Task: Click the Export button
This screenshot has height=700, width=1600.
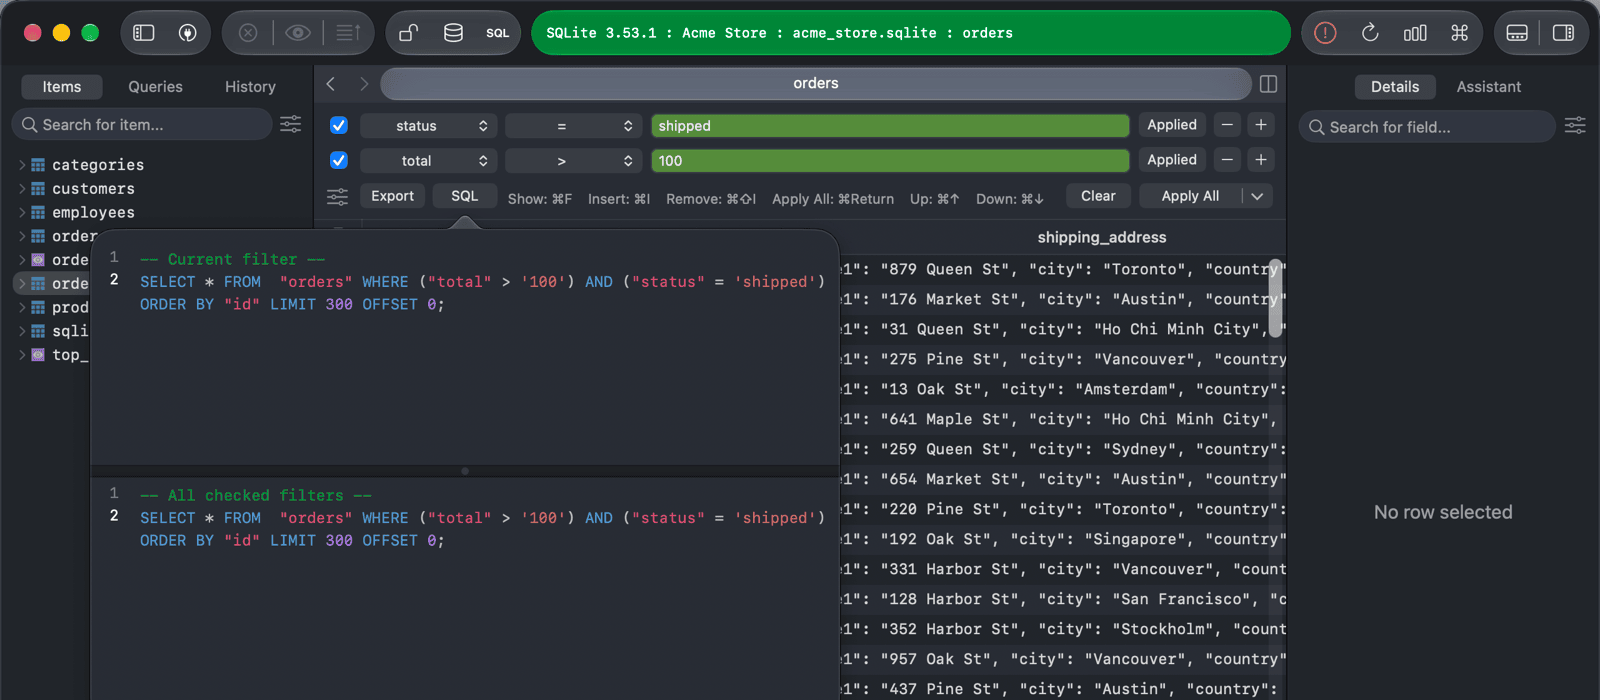Action: [x=392, y=196]
